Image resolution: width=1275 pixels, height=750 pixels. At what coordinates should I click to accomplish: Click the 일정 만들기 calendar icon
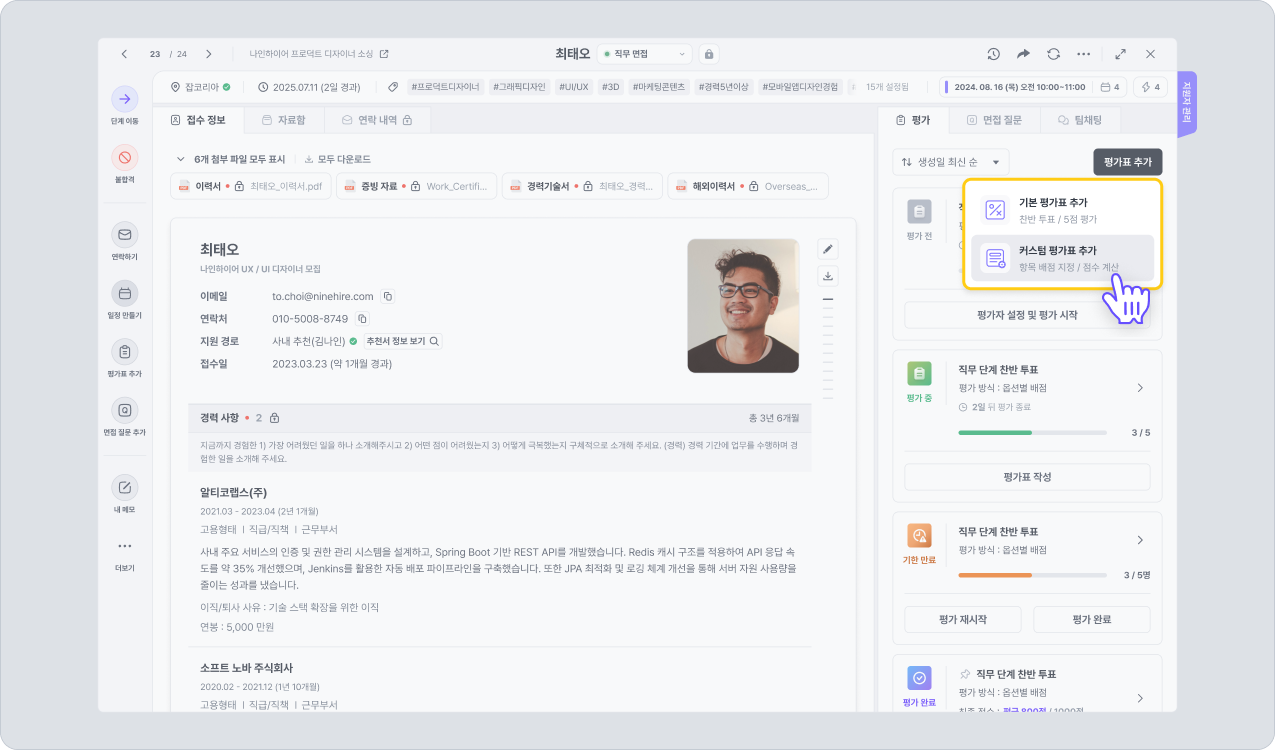(125, 293)
